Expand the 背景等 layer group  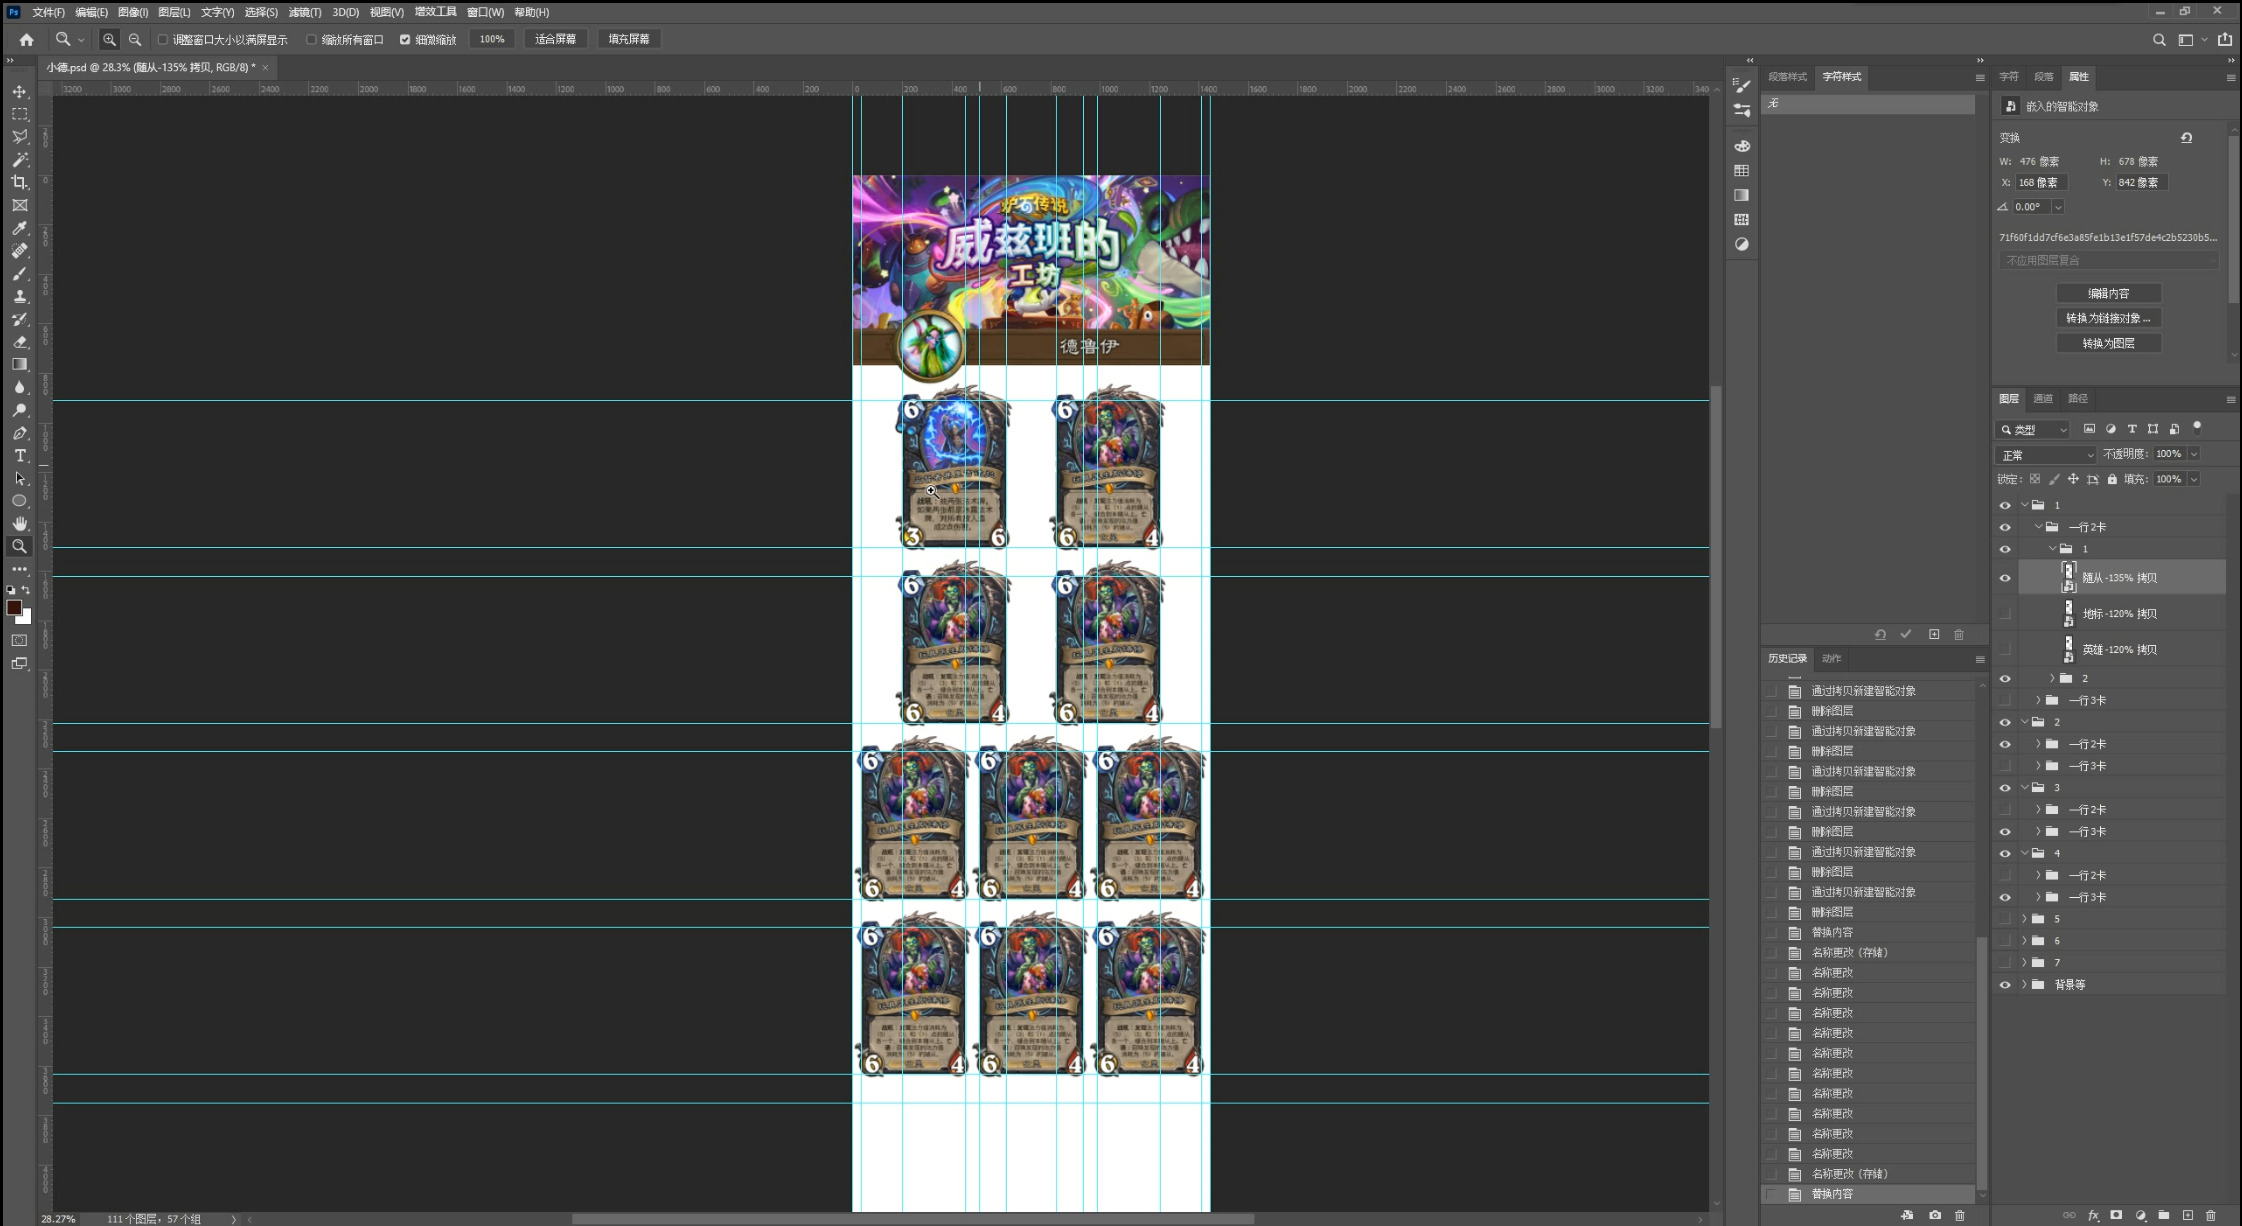pos(2025,985)
